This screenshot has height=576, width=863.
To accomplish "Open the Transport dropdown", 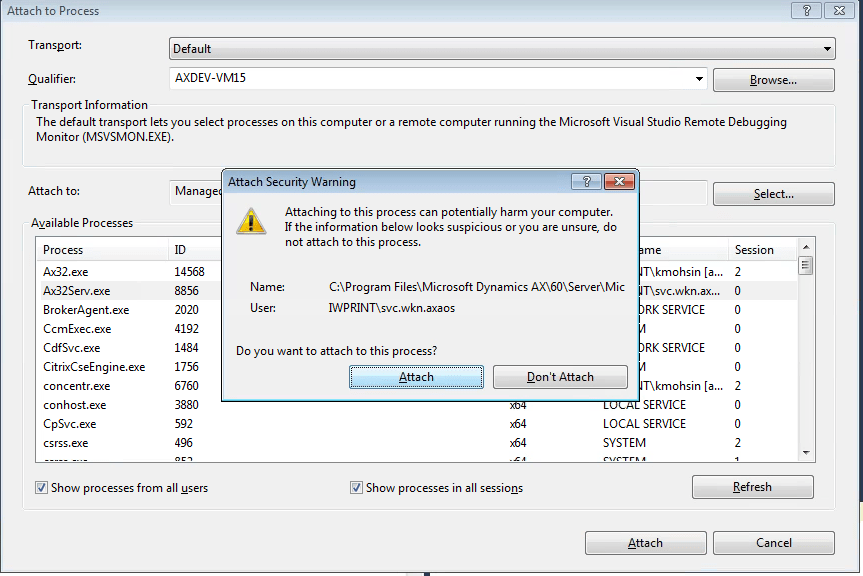I will click(828, 48).
